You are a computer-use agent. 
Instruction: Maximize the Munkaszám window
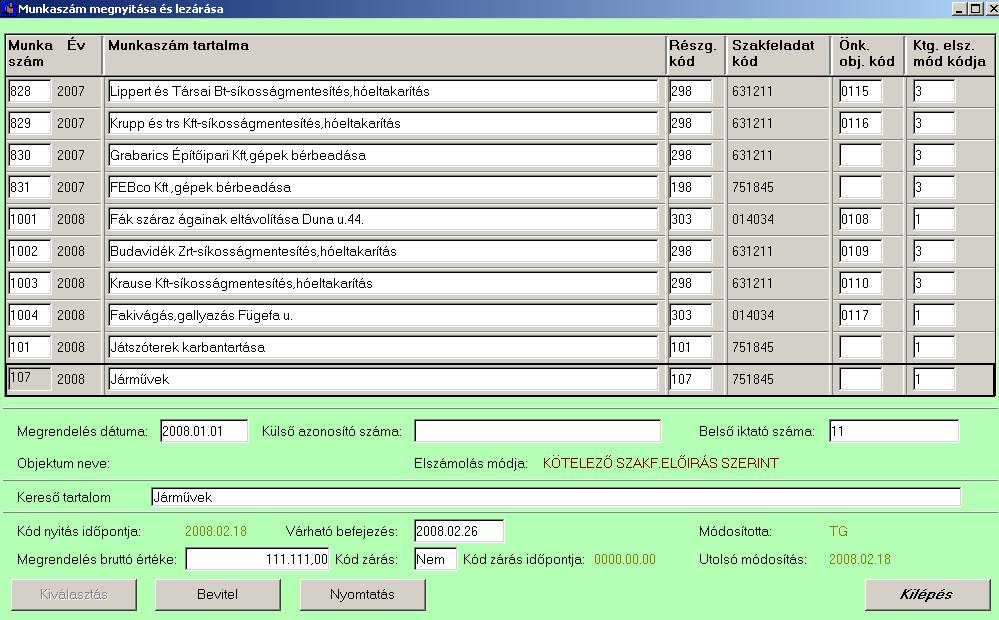(x=975, y=8)
